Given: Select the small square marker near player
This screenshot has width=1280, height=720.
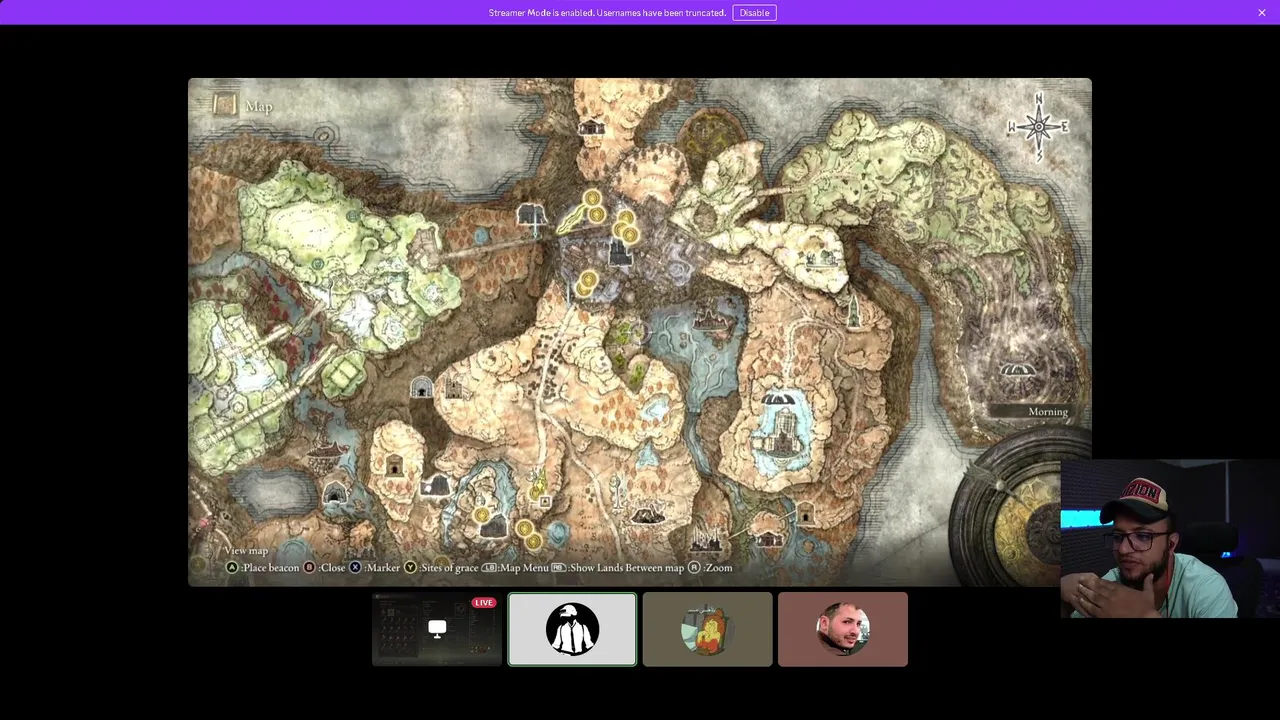Looking at the screenshot, I should pos(545,501).
